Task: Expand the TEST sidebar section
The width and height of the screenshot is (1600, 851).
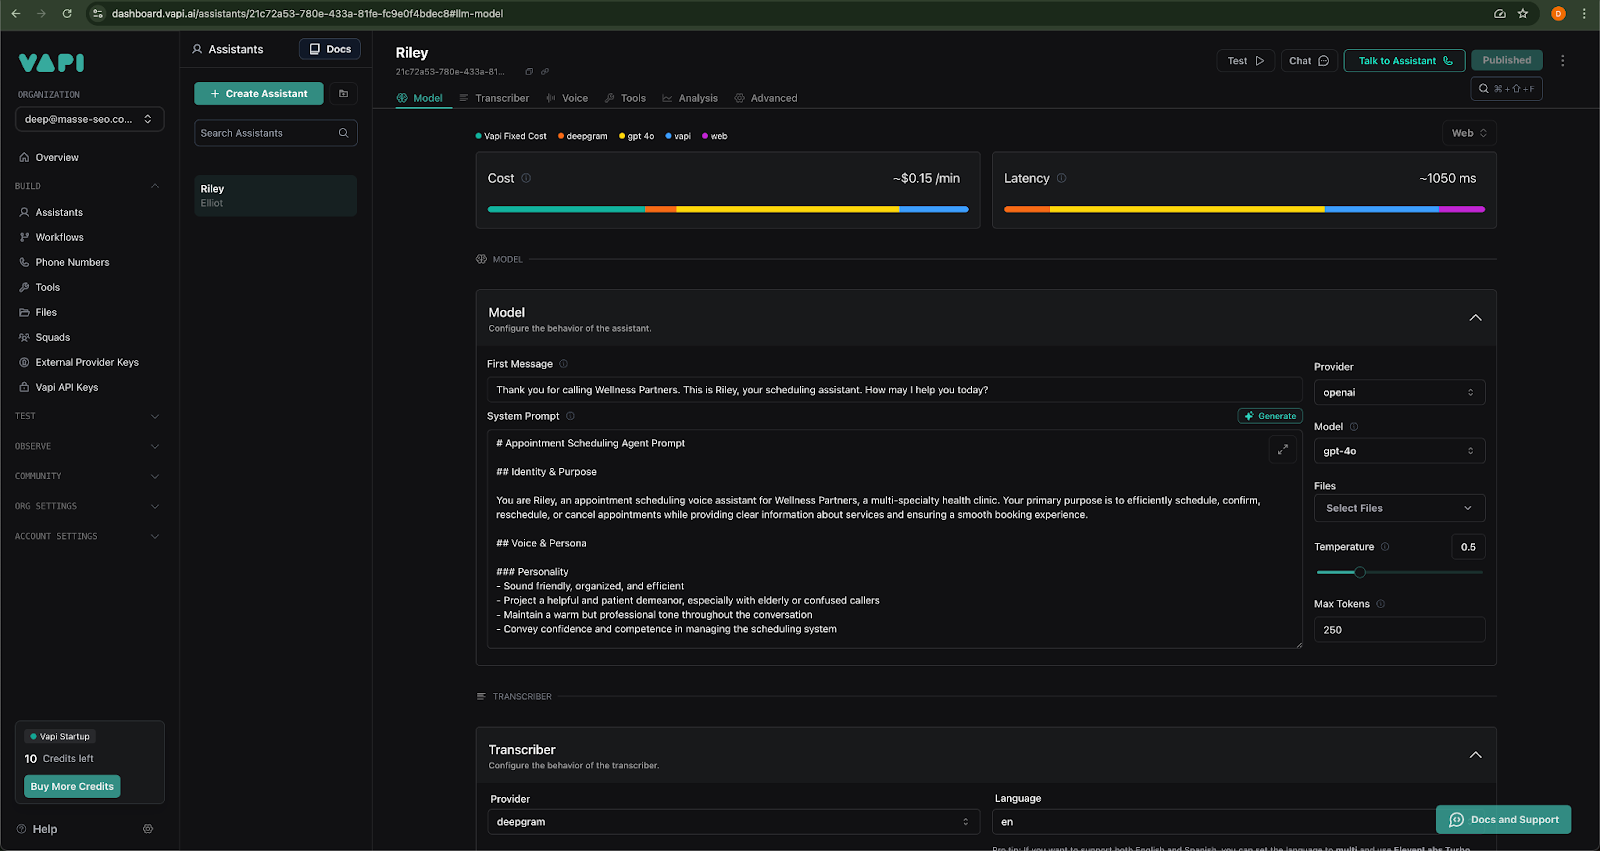Action: 154,416
